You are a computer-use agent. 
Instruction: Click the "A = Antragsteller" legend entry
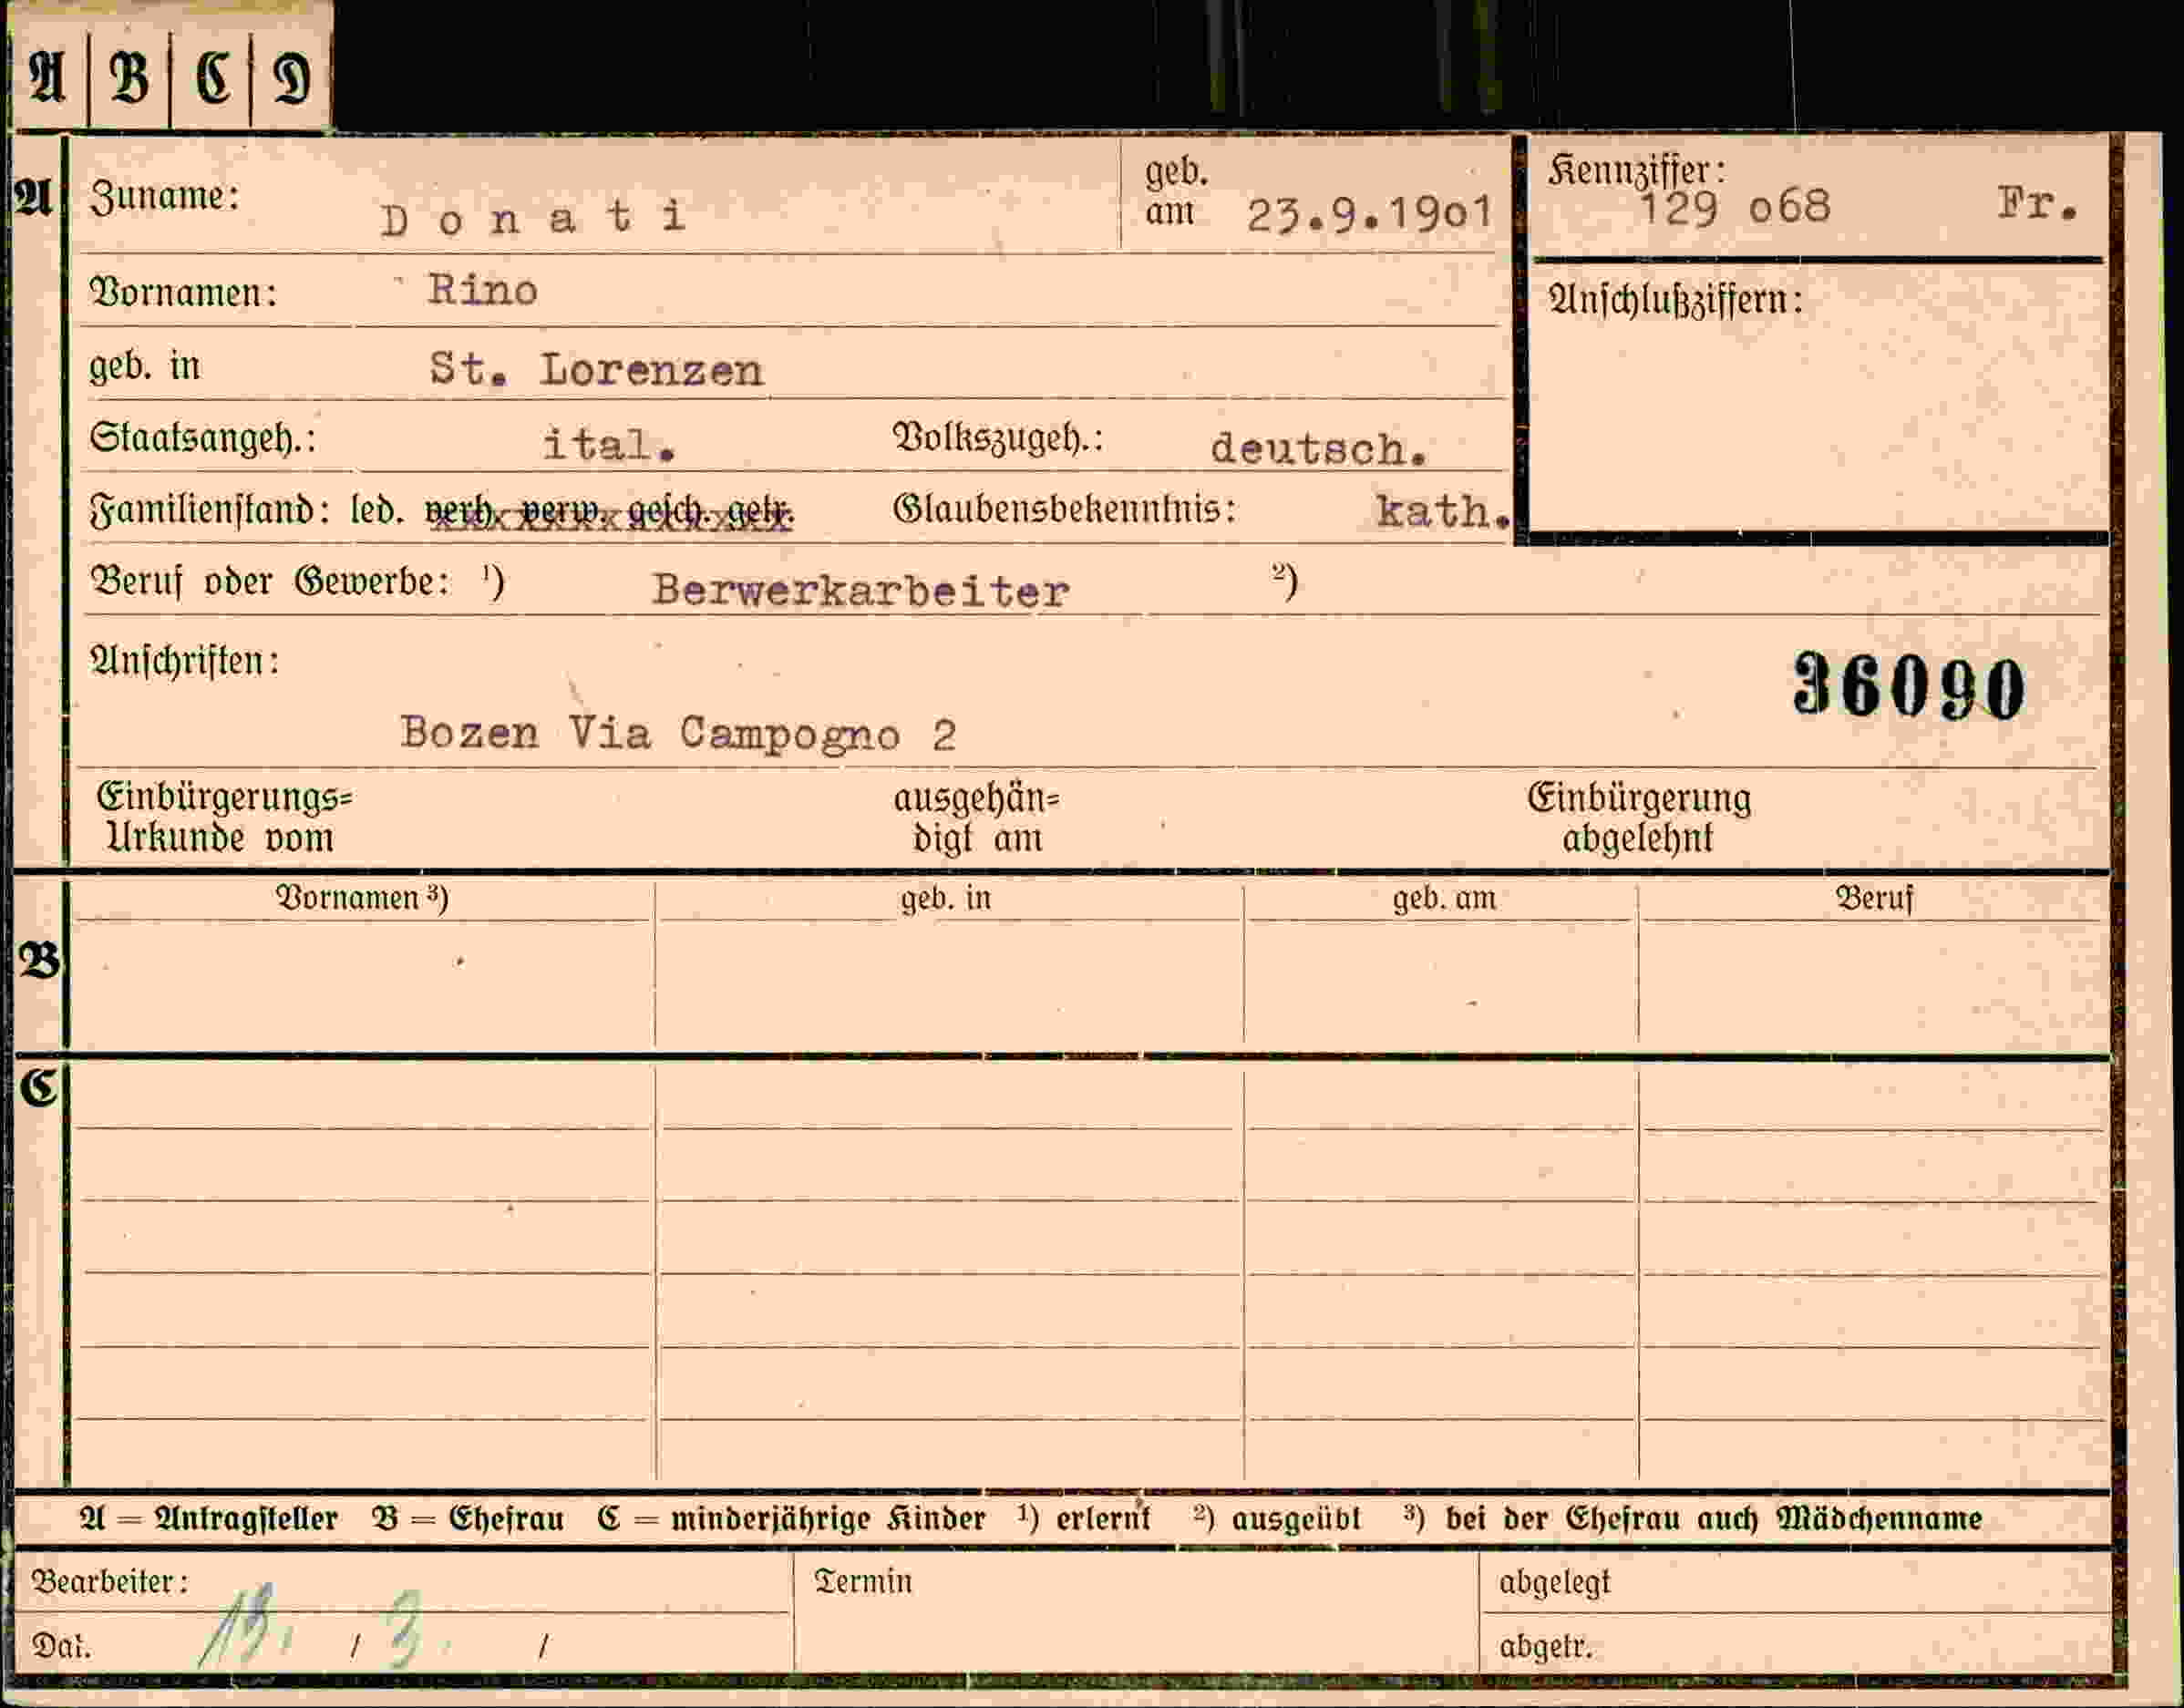click(x=209, y=1518)
